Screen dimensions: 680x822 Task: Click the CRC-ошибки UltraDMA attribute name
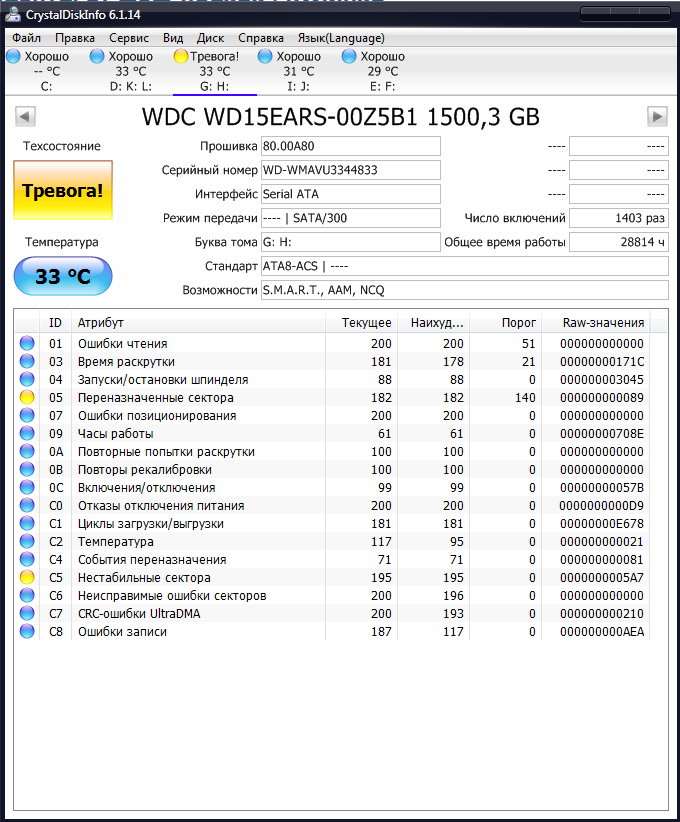coord(139,614)
